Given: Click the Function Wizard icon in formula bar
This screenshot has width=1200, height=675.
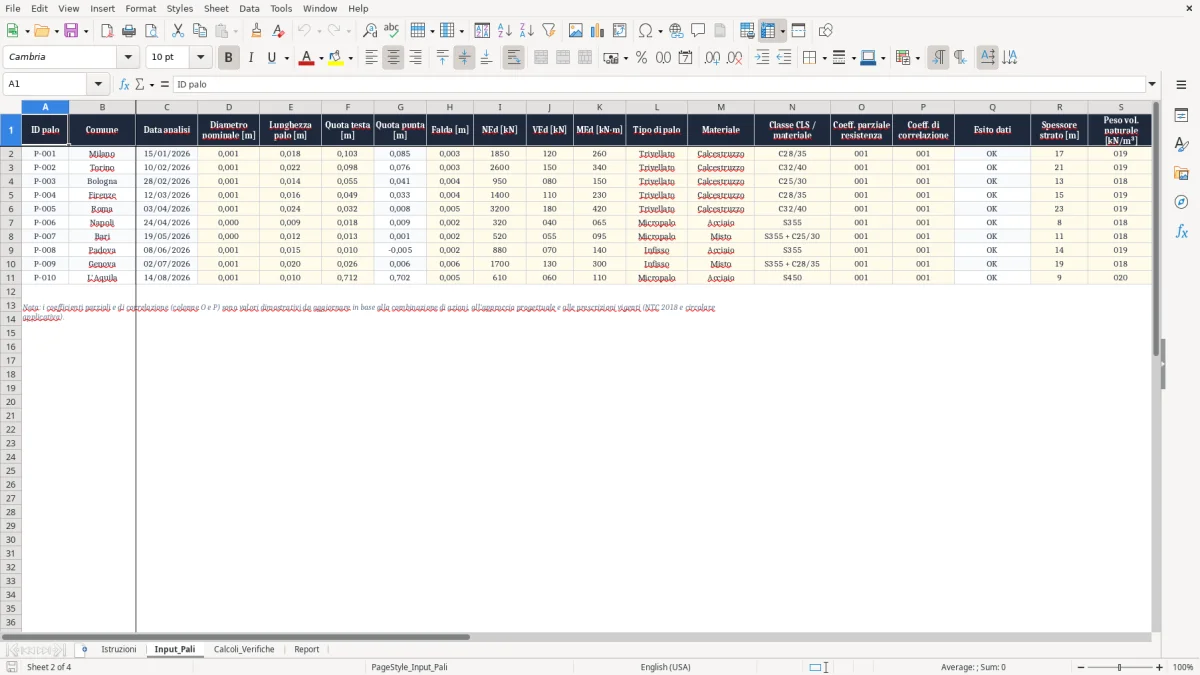Looking at the screenshot, I should [125, 85].
